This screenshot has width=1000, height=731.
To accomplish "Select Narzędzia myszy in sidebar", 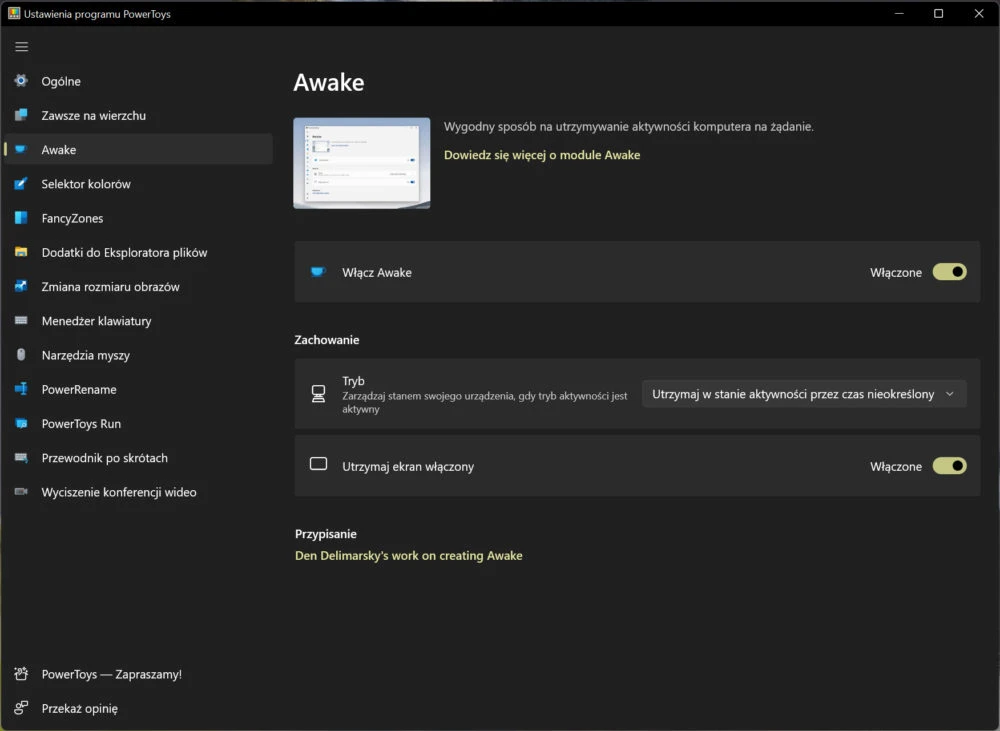I will (x=138, y=355).
